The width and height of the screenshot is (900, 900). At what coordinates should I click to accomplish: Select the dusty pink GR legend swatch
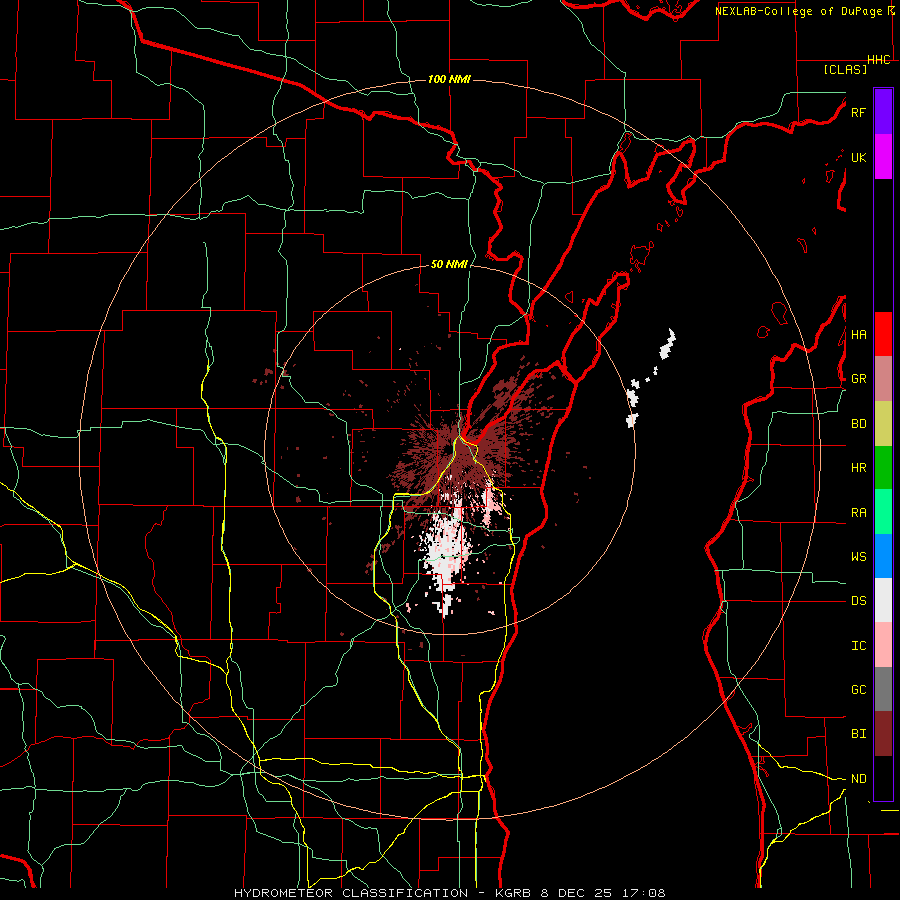coord(883,379)
